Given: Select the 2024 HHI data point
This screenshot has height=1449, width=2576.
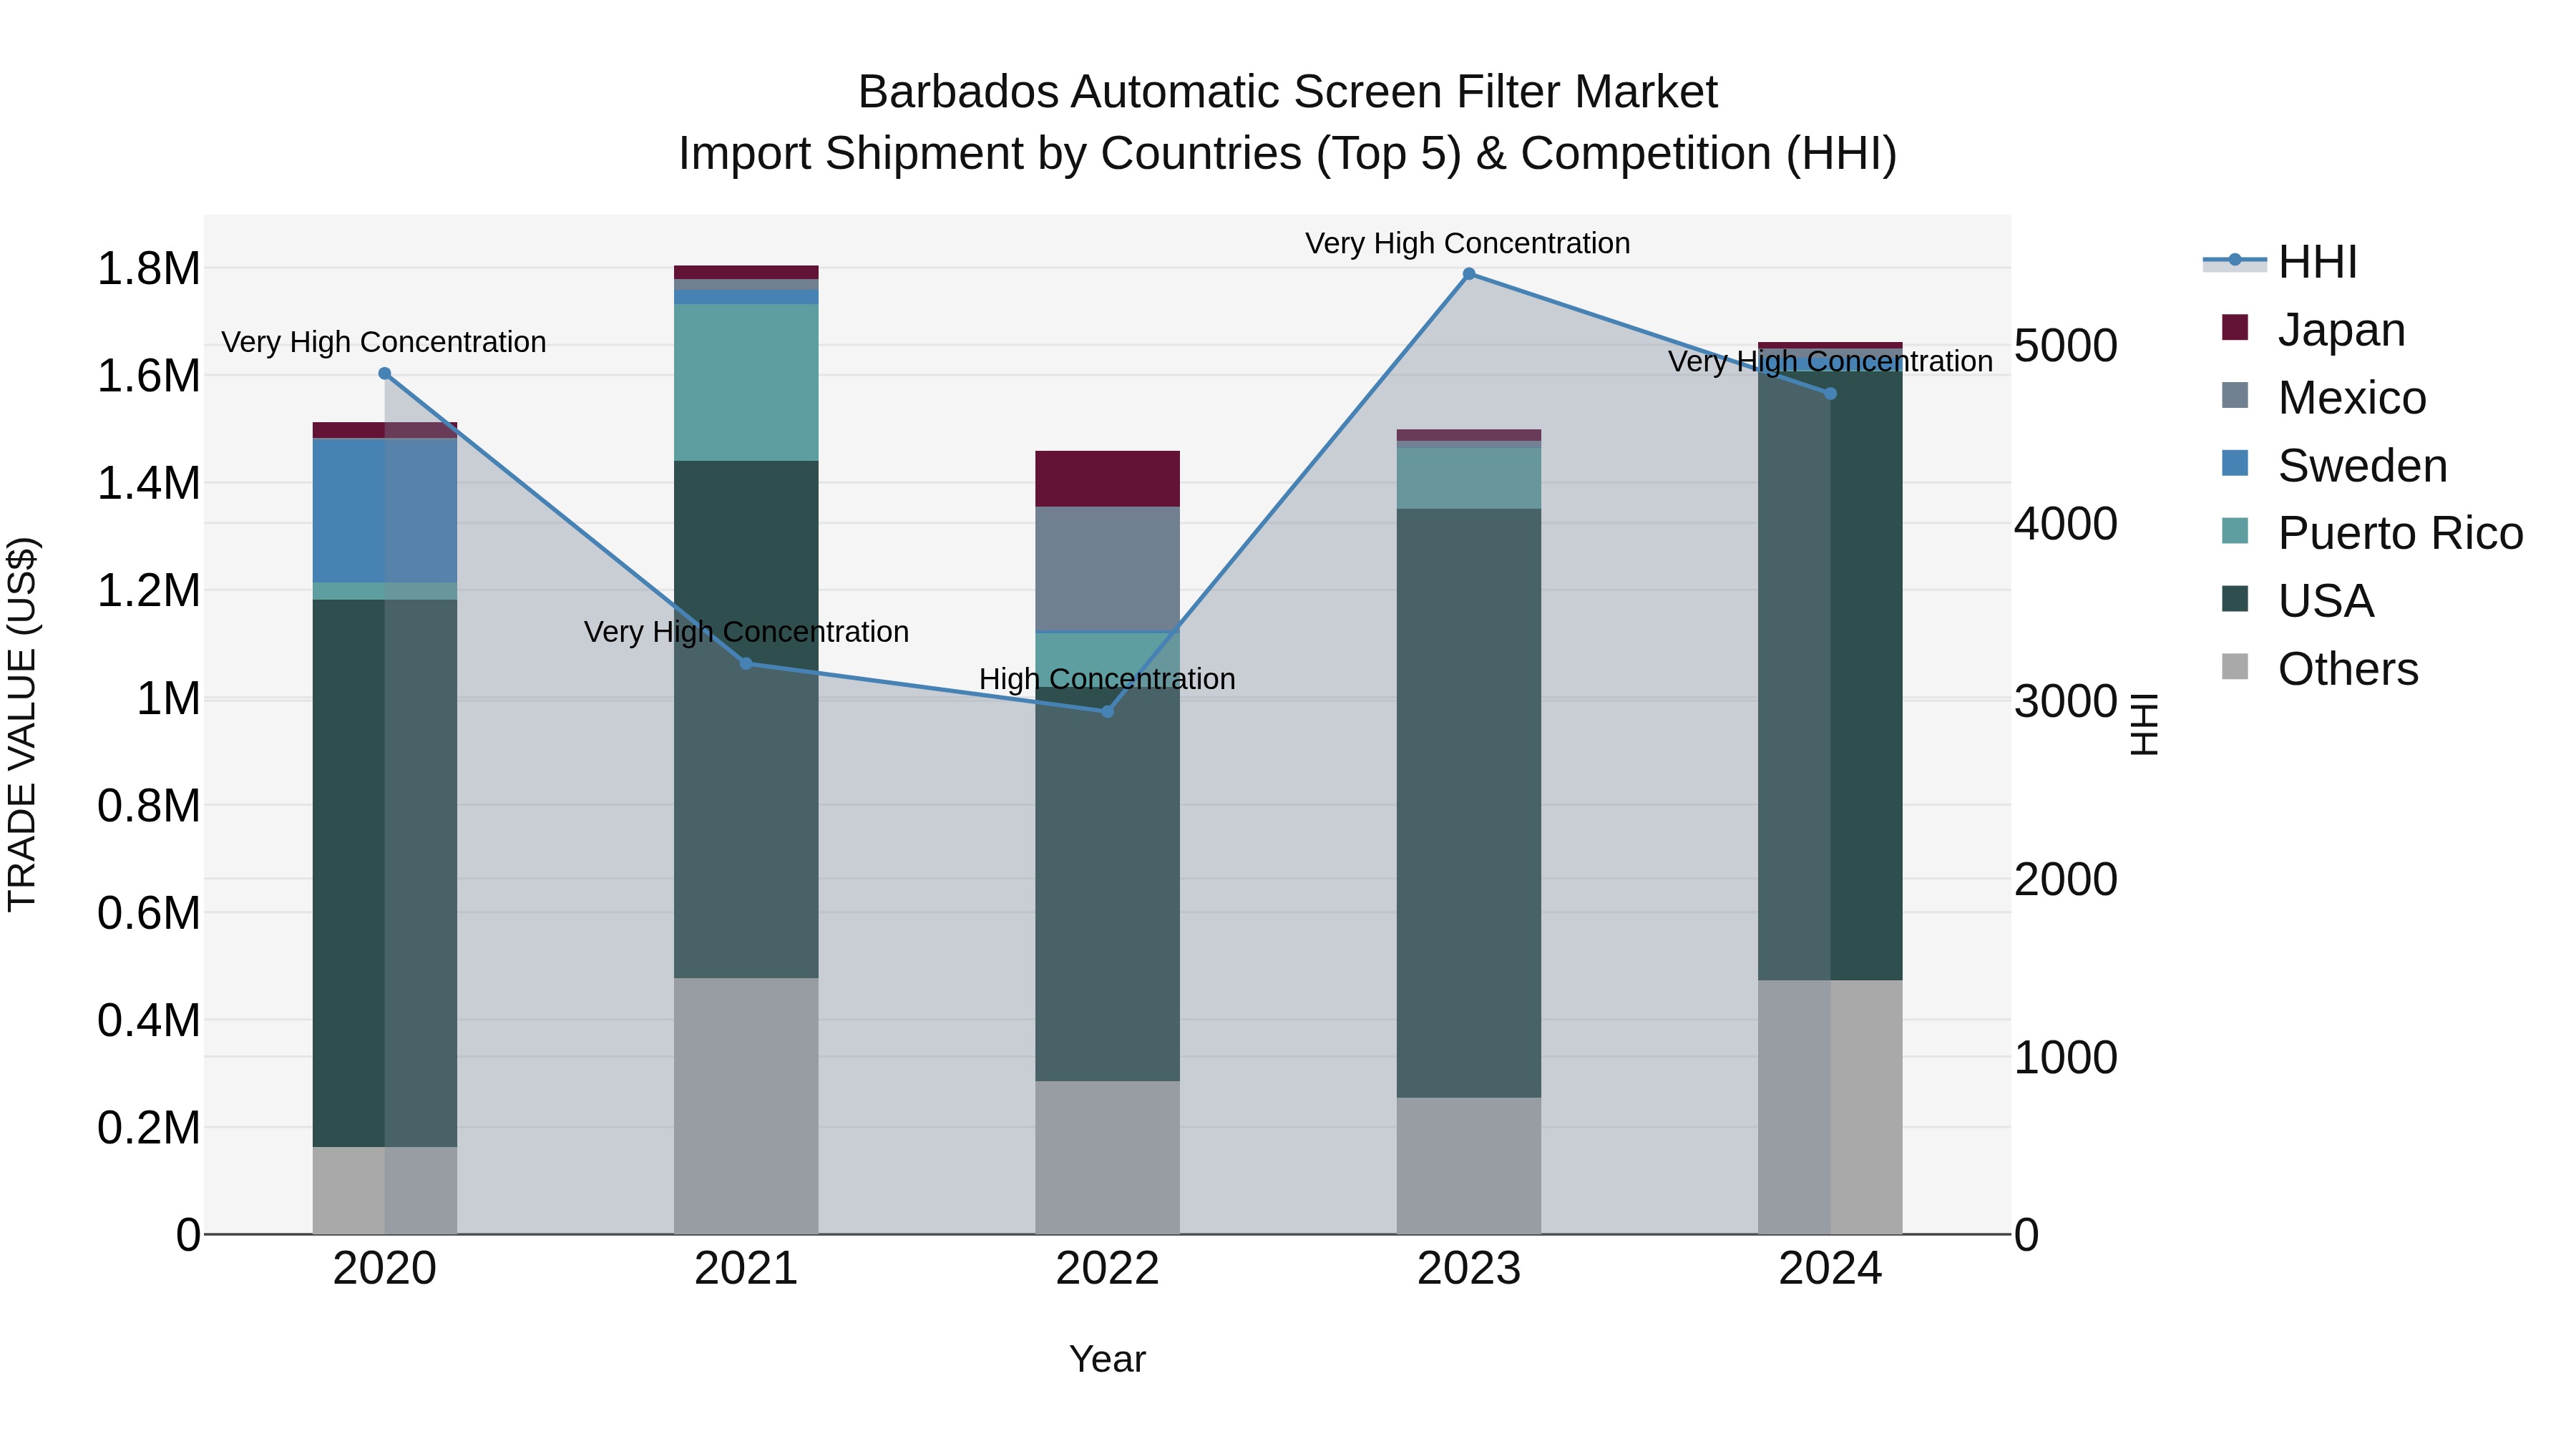Looking at the screenshot, I should pyautogui.click(x=1831, y=394).
